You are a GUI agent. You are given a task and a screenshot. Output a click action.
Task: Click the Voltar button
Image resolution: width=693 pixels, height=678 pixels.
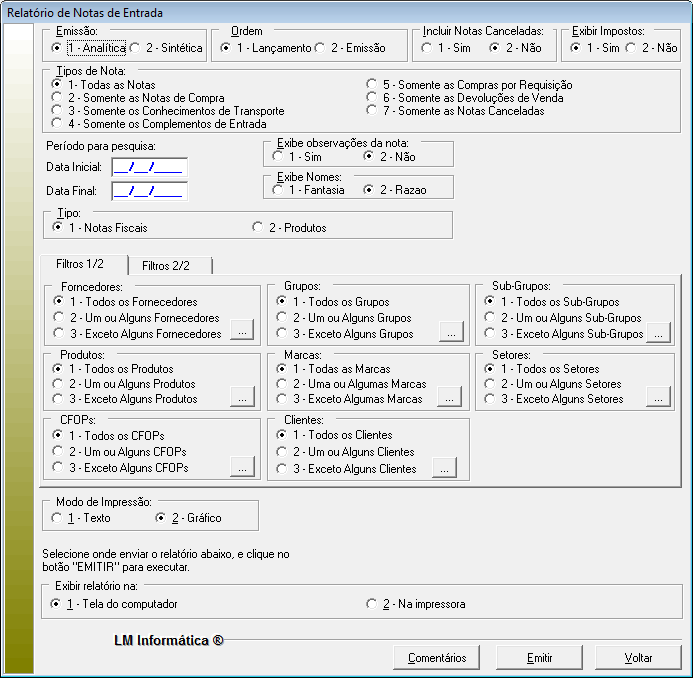point(638,658)
